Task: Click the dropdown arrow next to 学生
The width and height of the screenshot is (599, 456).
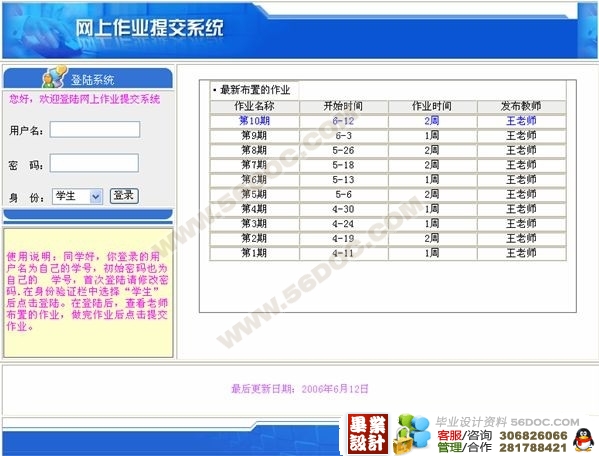Action: tap(96, 197)
